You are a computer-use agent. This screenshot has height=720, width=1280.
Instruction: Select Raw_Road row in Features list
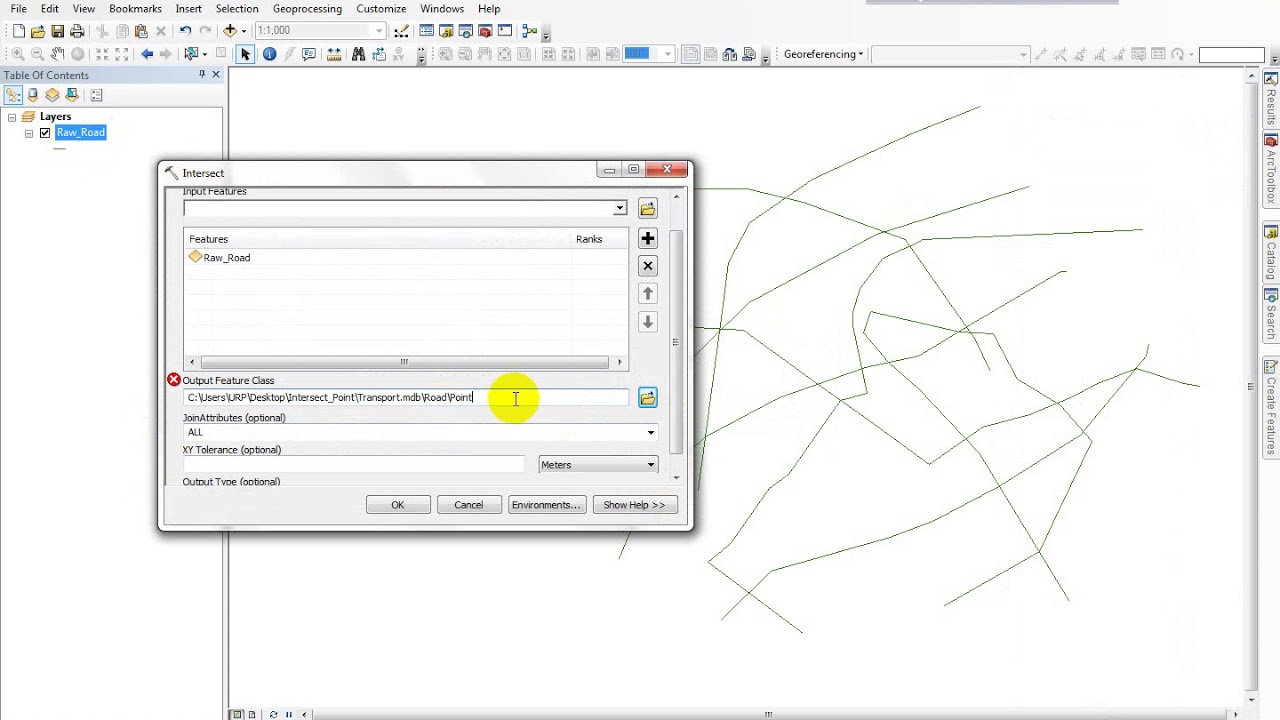point(405,258)
